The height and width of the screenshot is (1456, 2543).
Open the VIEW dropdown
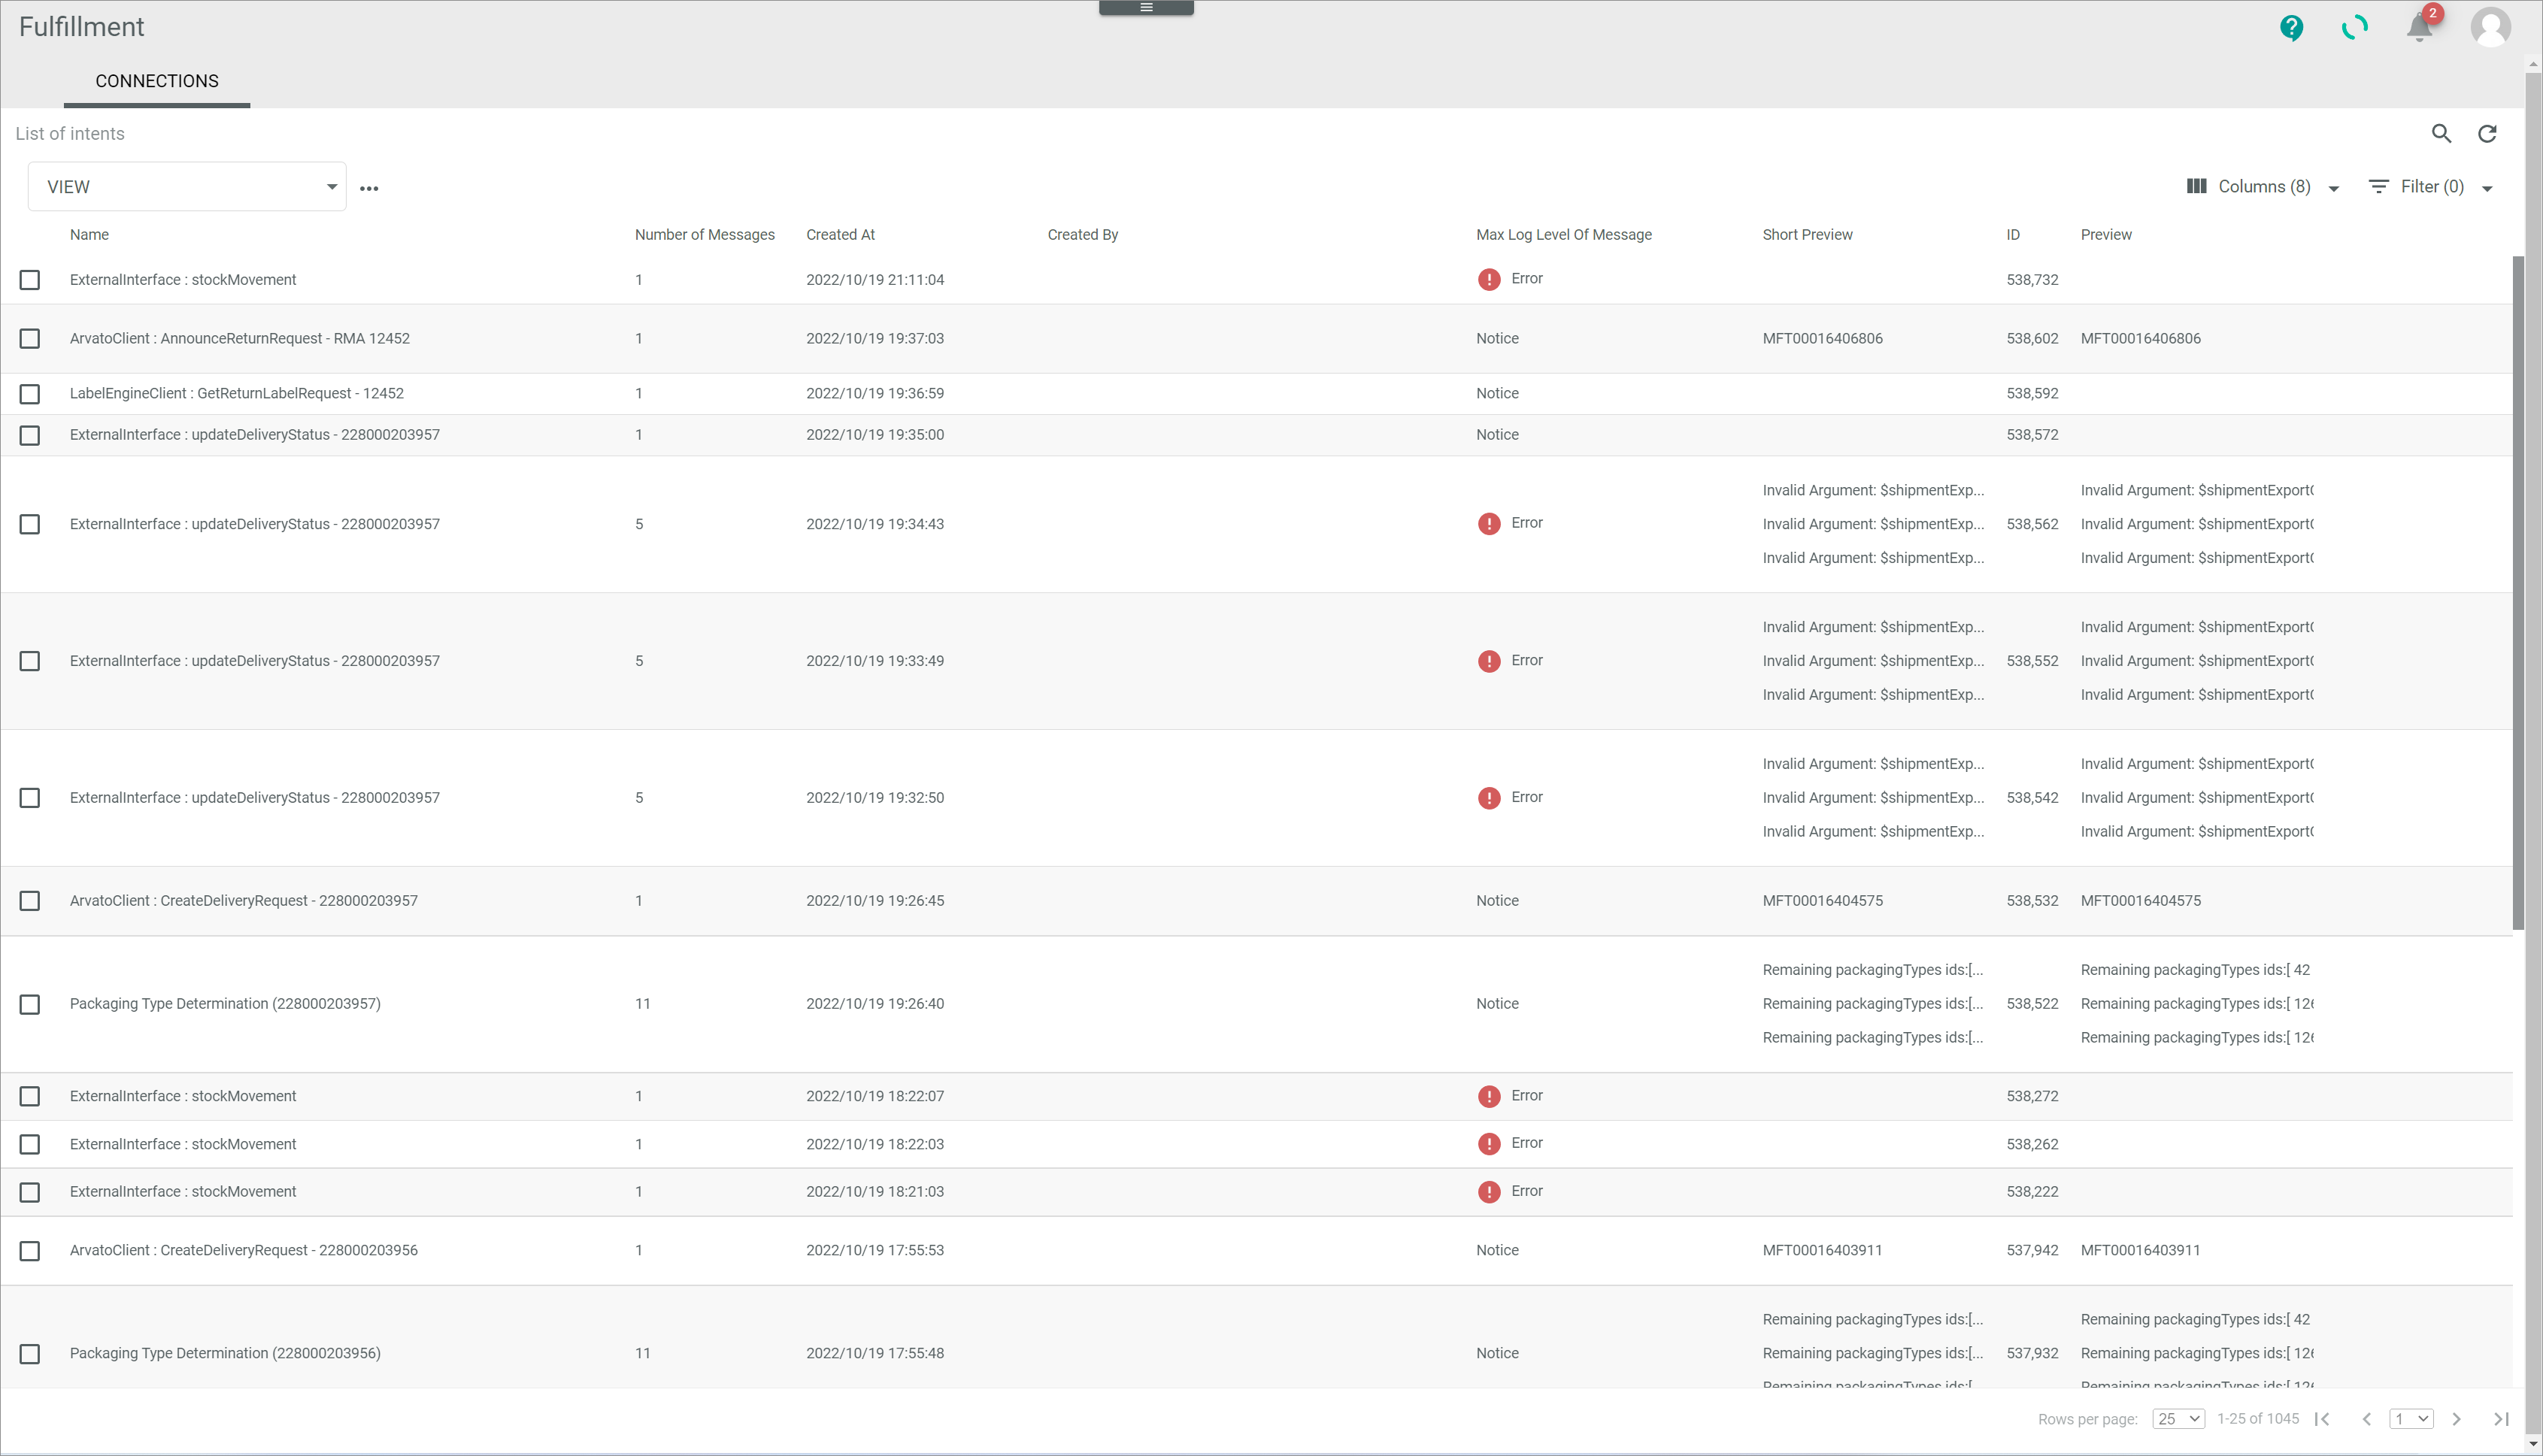point(187,187)
